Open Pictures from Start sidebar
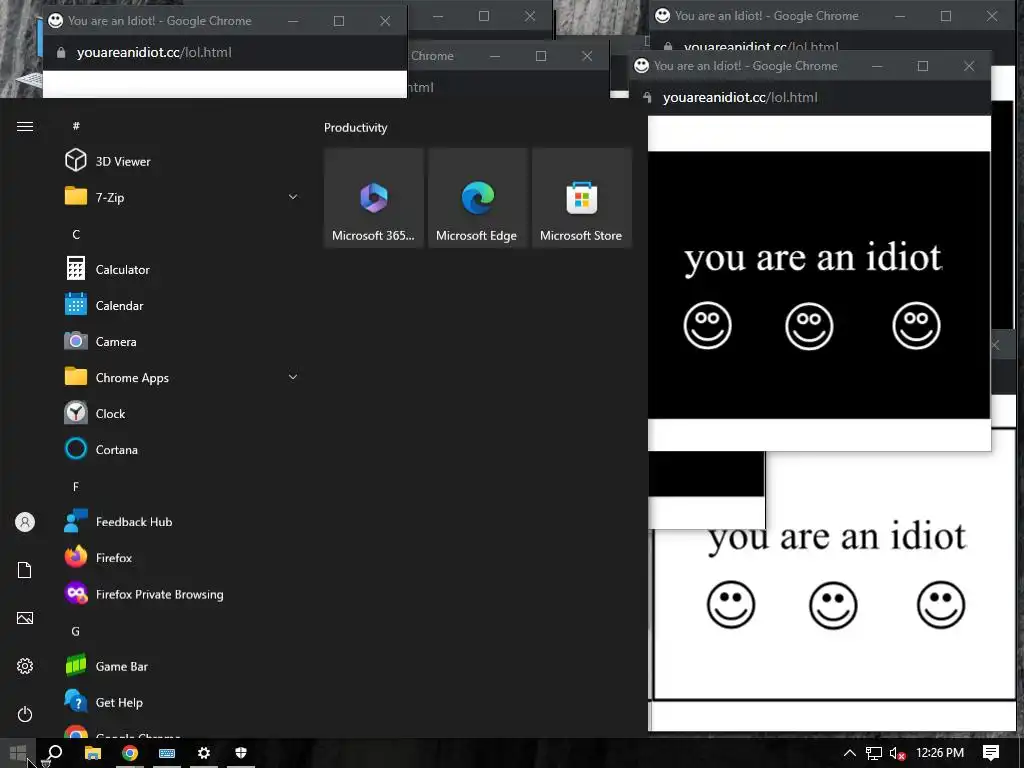The width and height of the screenshot is (1024, 768). [25, 618]
